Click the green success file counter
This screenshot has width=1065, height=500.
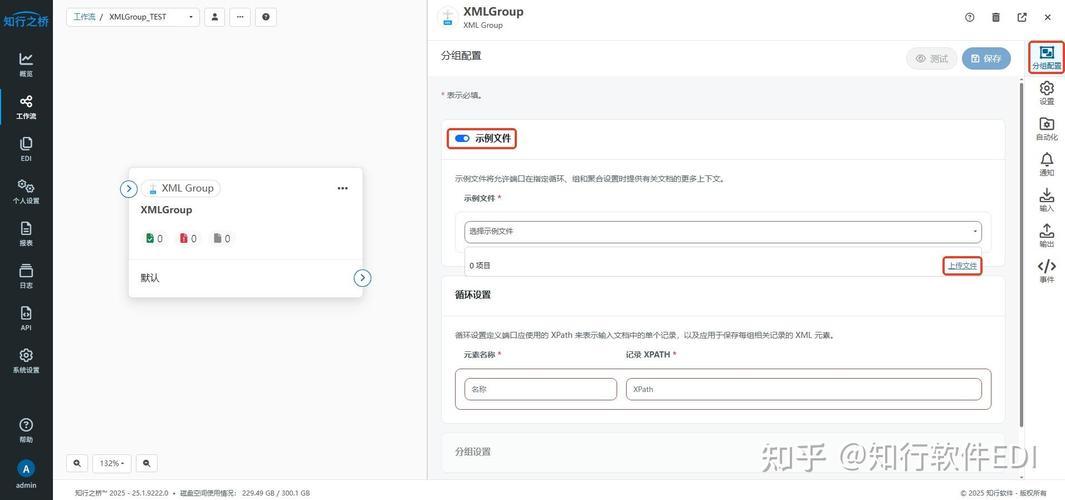[154, 238]
